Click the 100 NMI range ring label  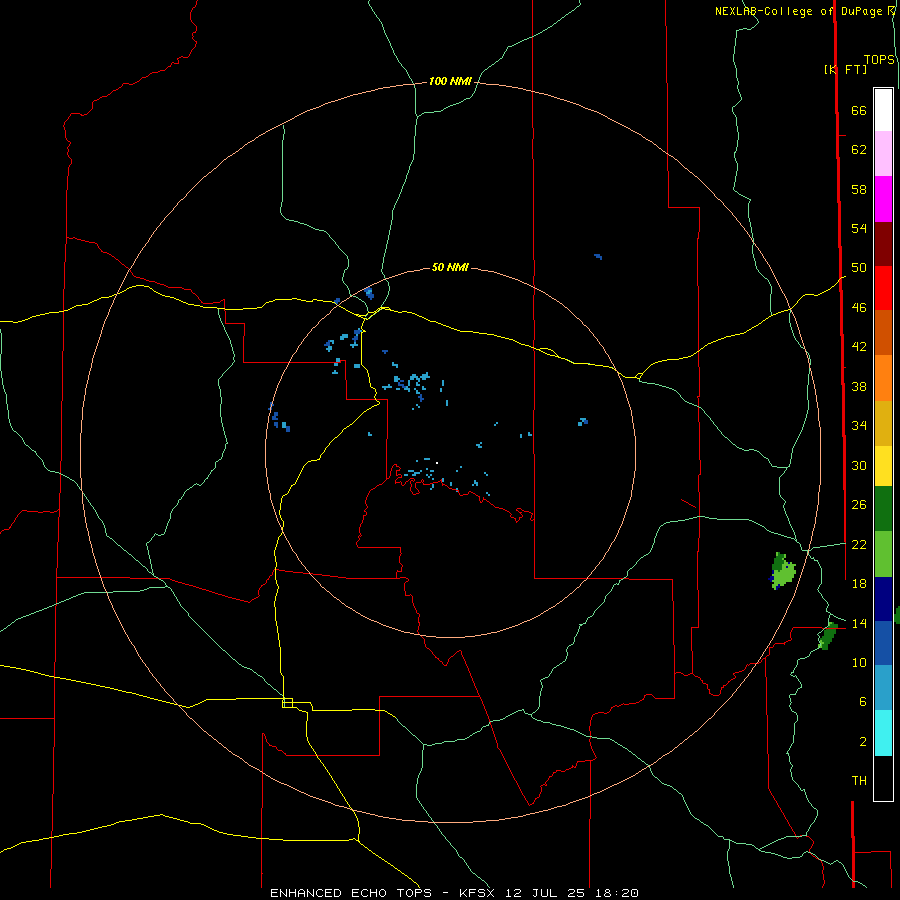pos(450,82)
